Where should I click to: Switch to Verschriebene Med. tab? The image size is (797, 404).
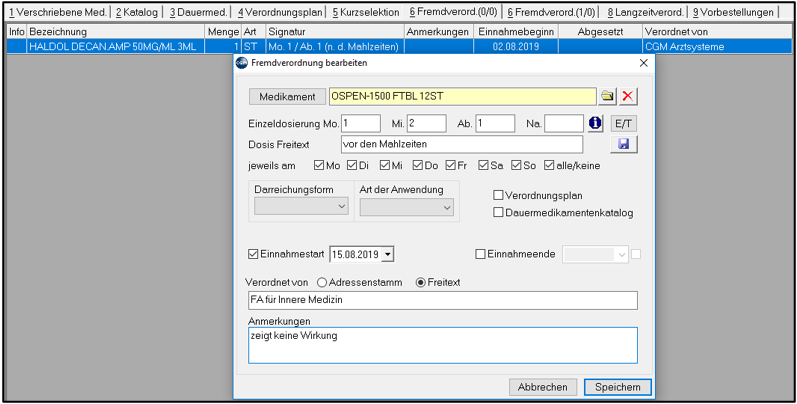[57, 12]
